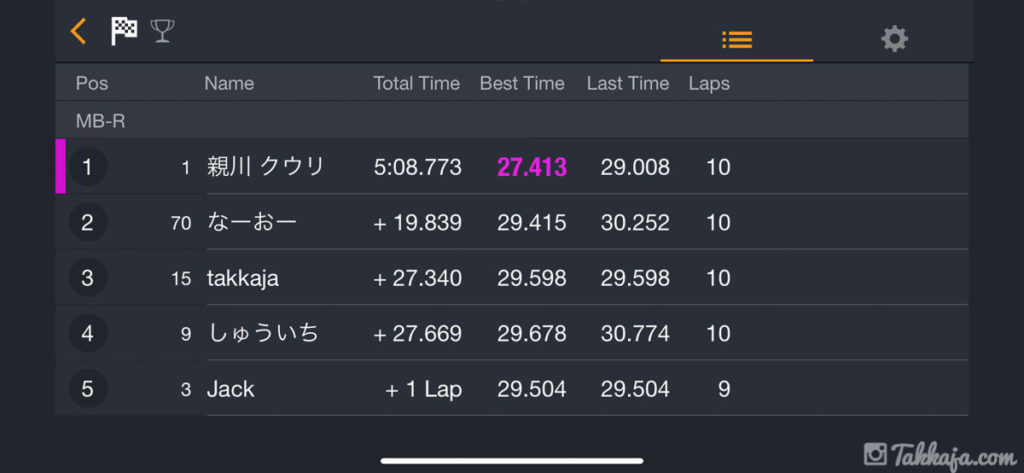The width and height of the screenshot is (1024, 473).
Task: Collapse the MB-R class group header
Action: pos(100,121)
